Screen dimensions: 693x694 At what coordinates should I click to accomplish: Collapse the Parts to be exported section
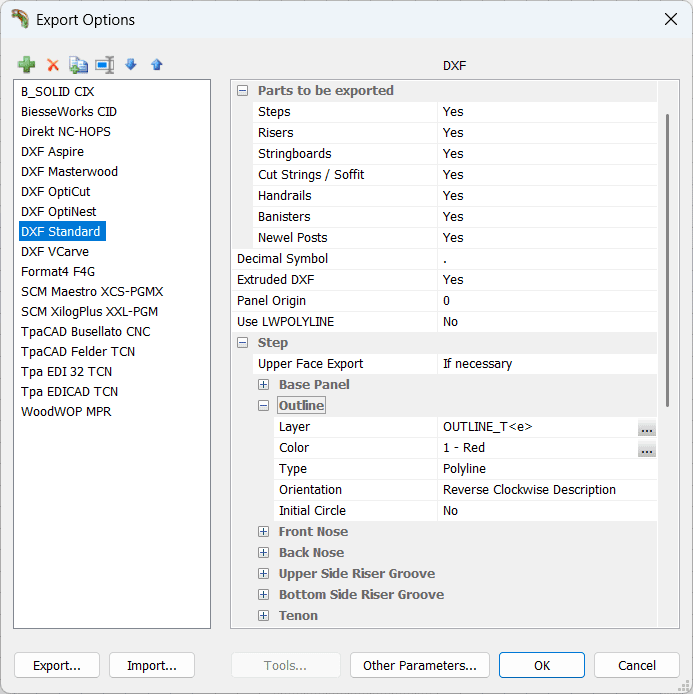click(242, 91)
